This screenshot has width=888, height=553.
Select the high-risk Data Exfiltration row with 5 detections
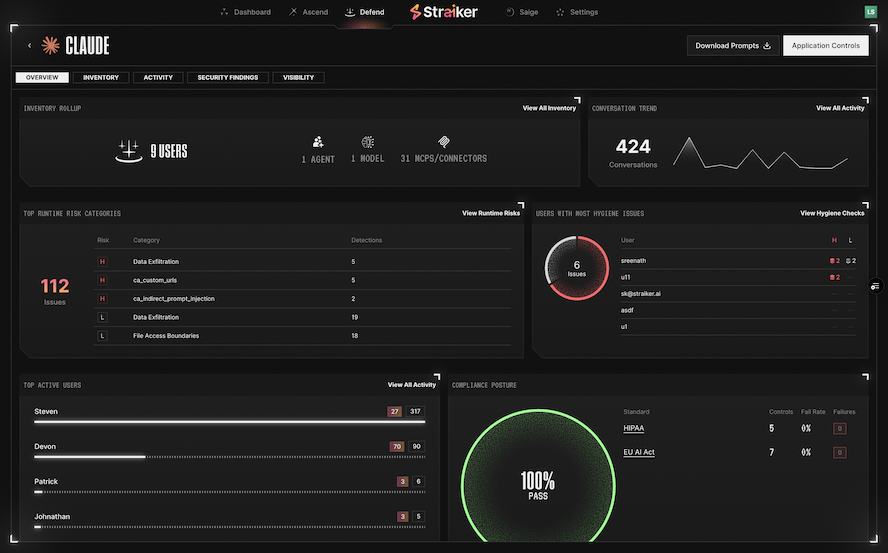tap(302, 262)
